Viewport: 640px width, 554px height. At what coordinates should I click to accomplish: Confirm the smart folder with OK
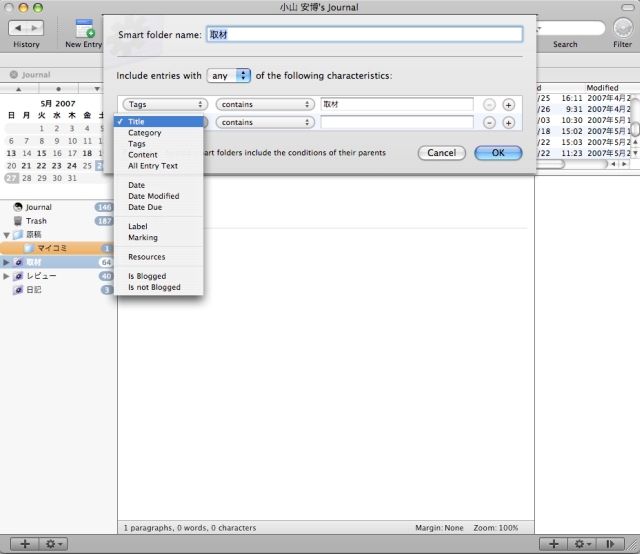point(498,153)
